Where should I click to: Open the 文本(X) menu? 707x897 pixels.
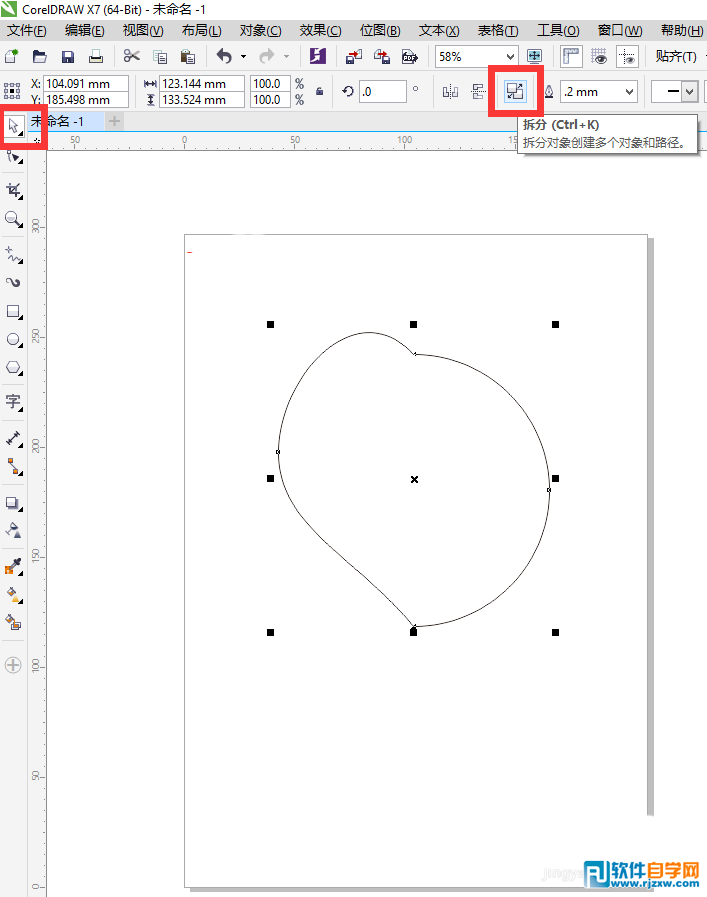pos(439,30)
